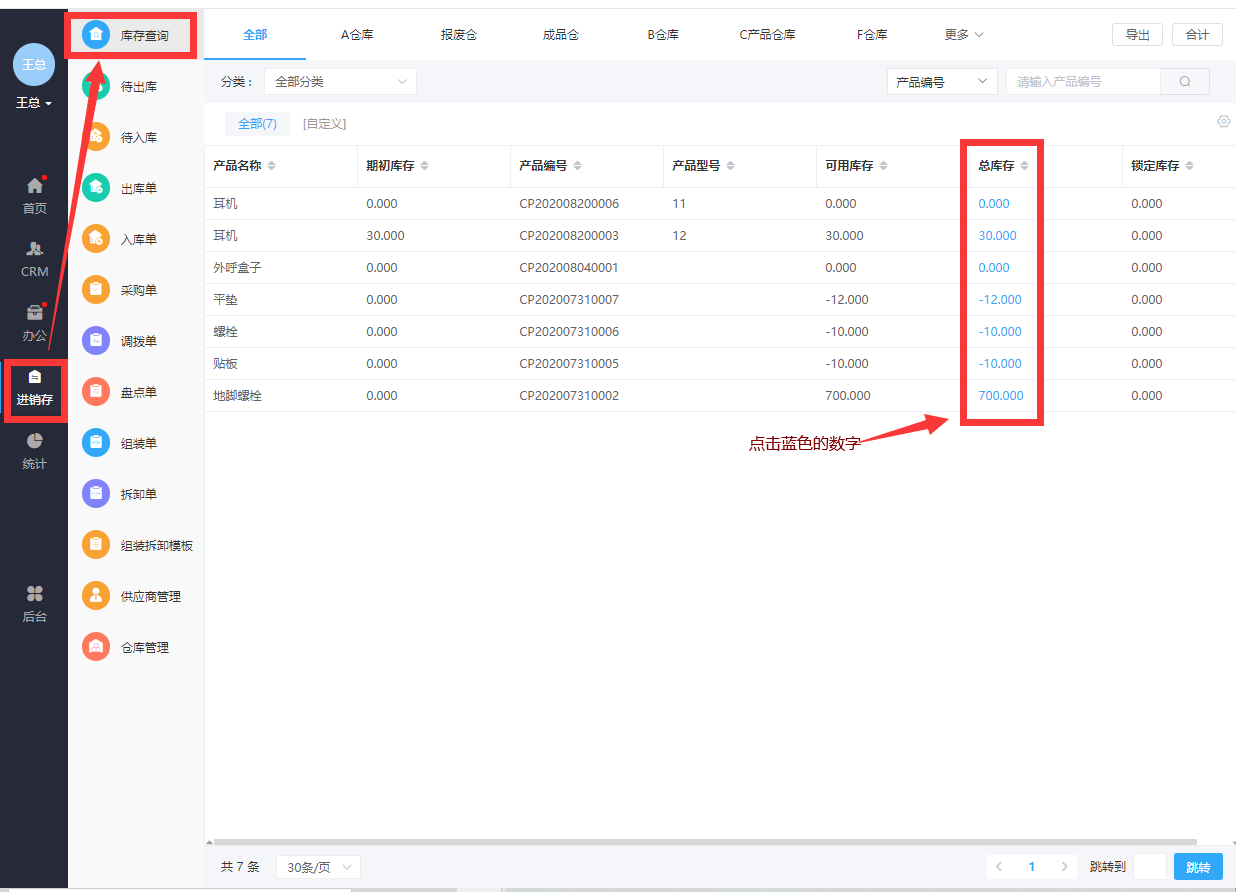Switch to the A仓库 tab
Image resolution: width=1236 pixels, height=892 pixels.
357,35
